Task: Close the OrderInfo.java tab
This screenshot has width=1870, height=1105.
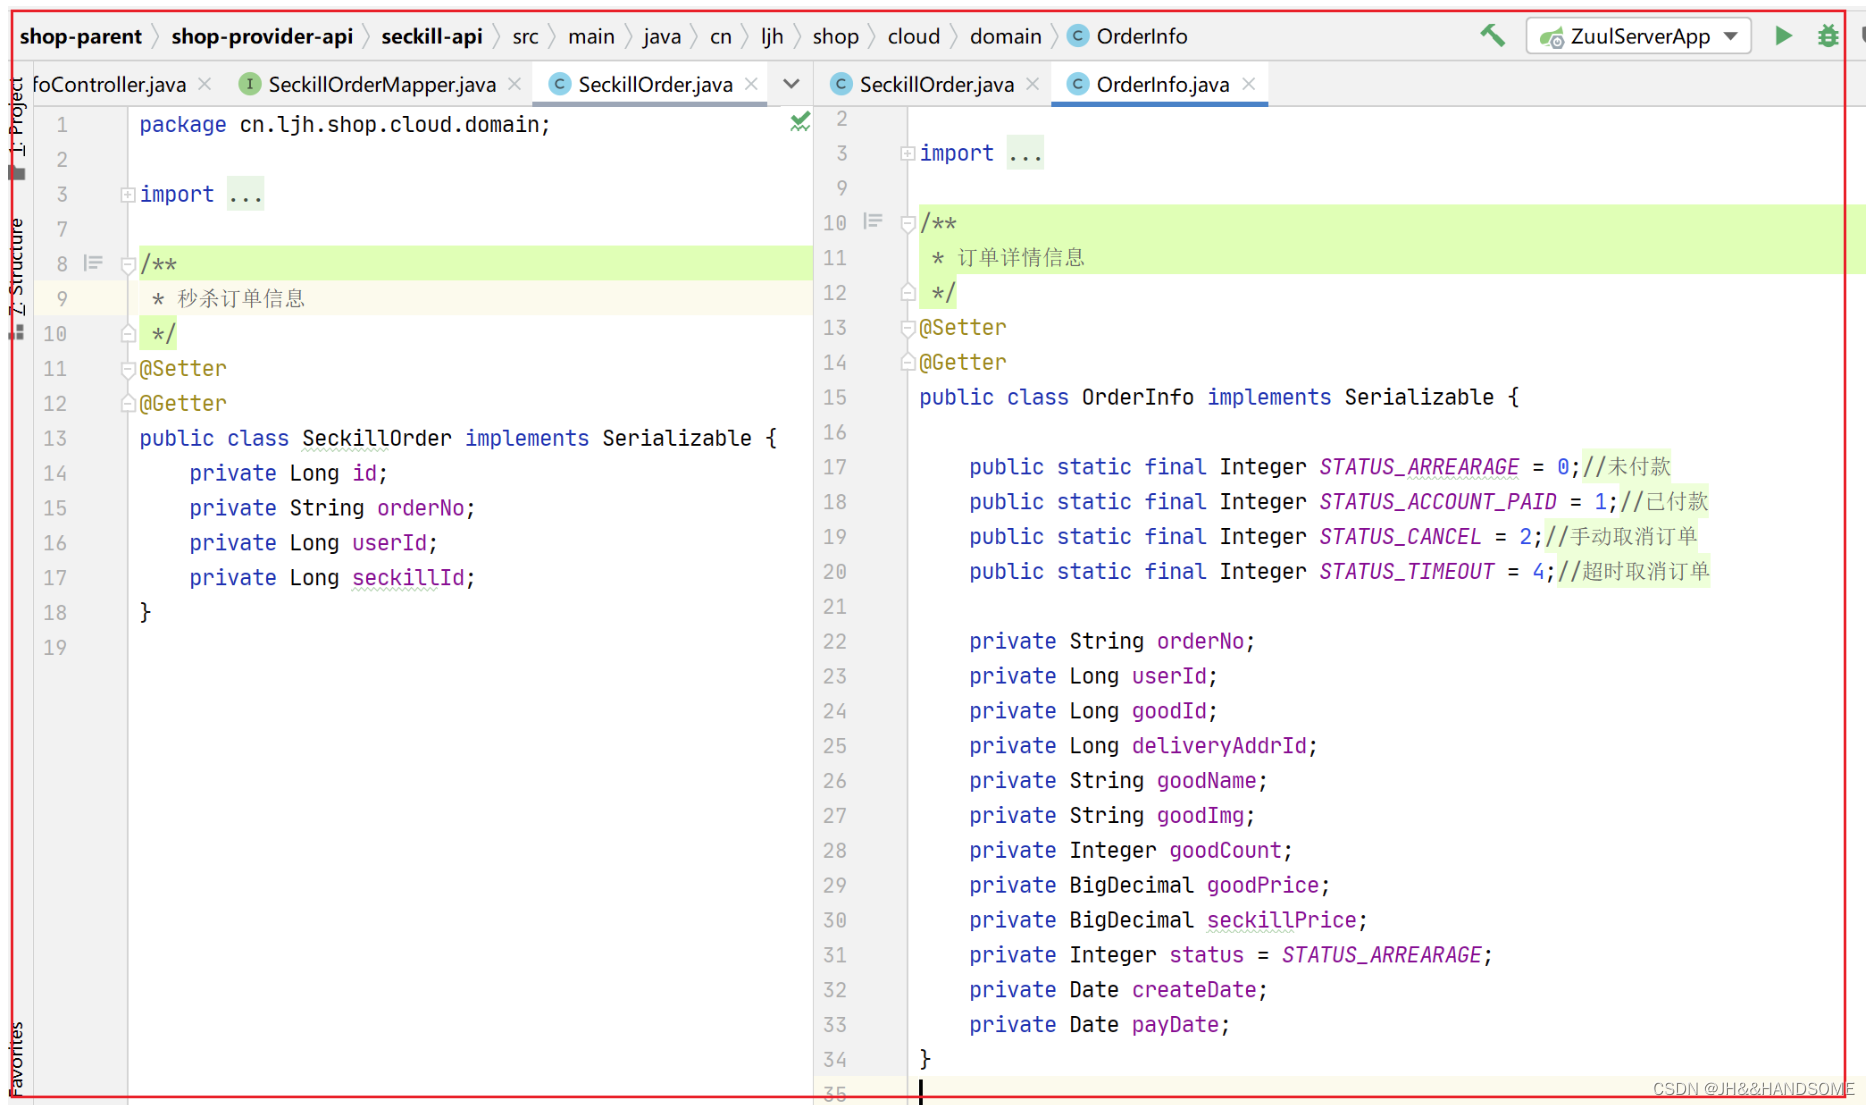Action: (1248, 84)
